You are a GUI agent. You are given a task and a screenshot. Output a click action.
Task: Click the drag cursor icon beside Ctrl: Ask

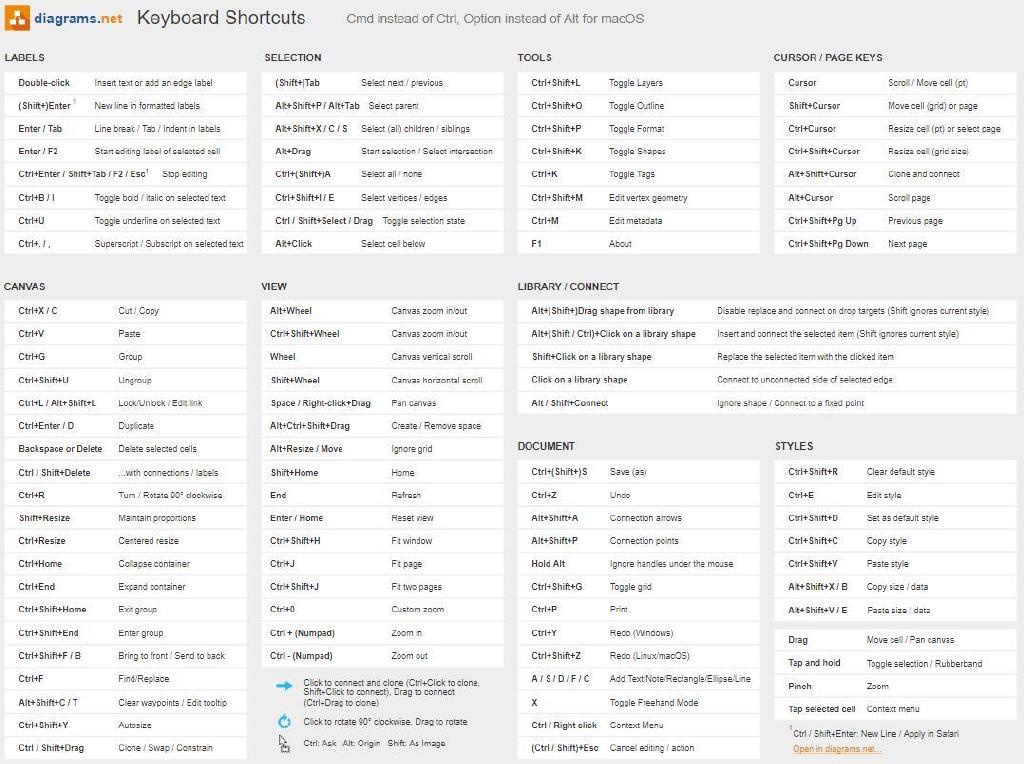pos(284,743)
